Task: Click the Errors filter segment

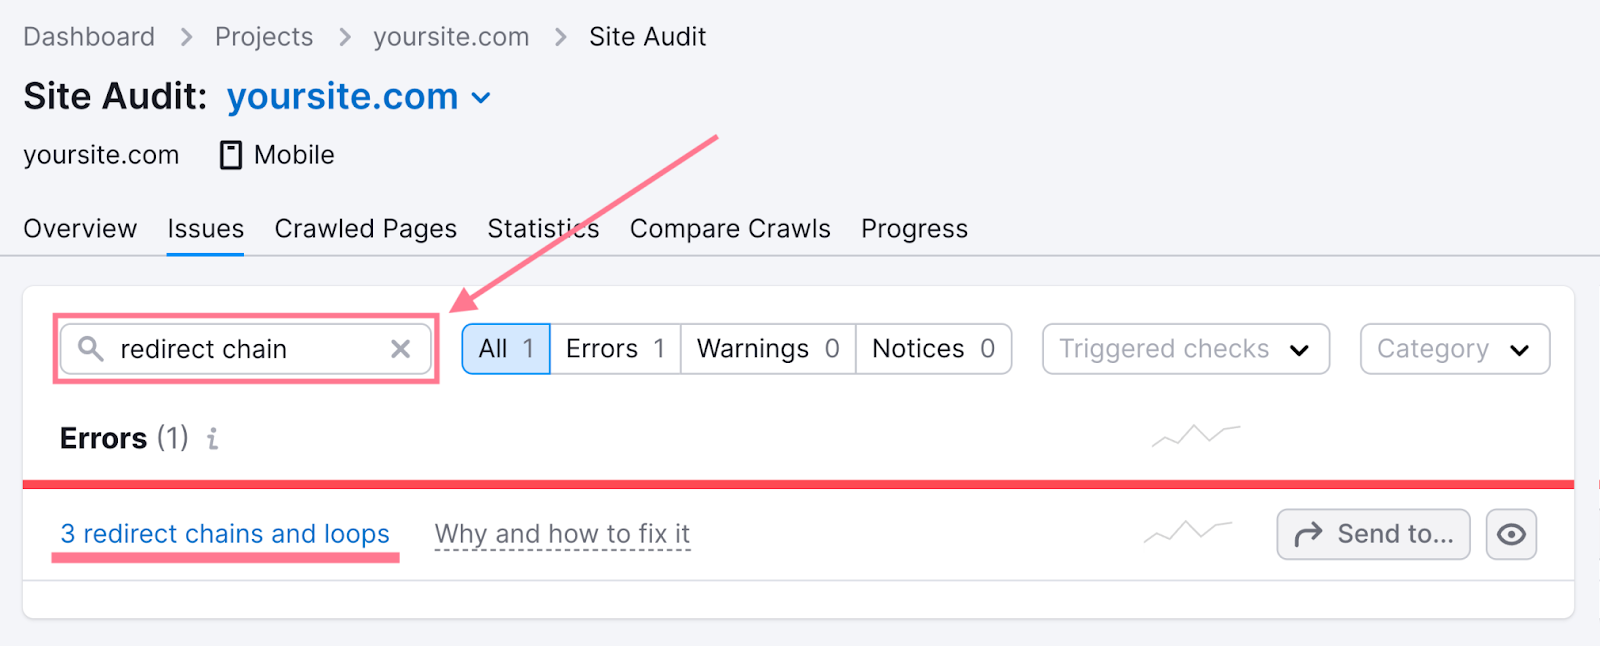Action: coord(614,349)
